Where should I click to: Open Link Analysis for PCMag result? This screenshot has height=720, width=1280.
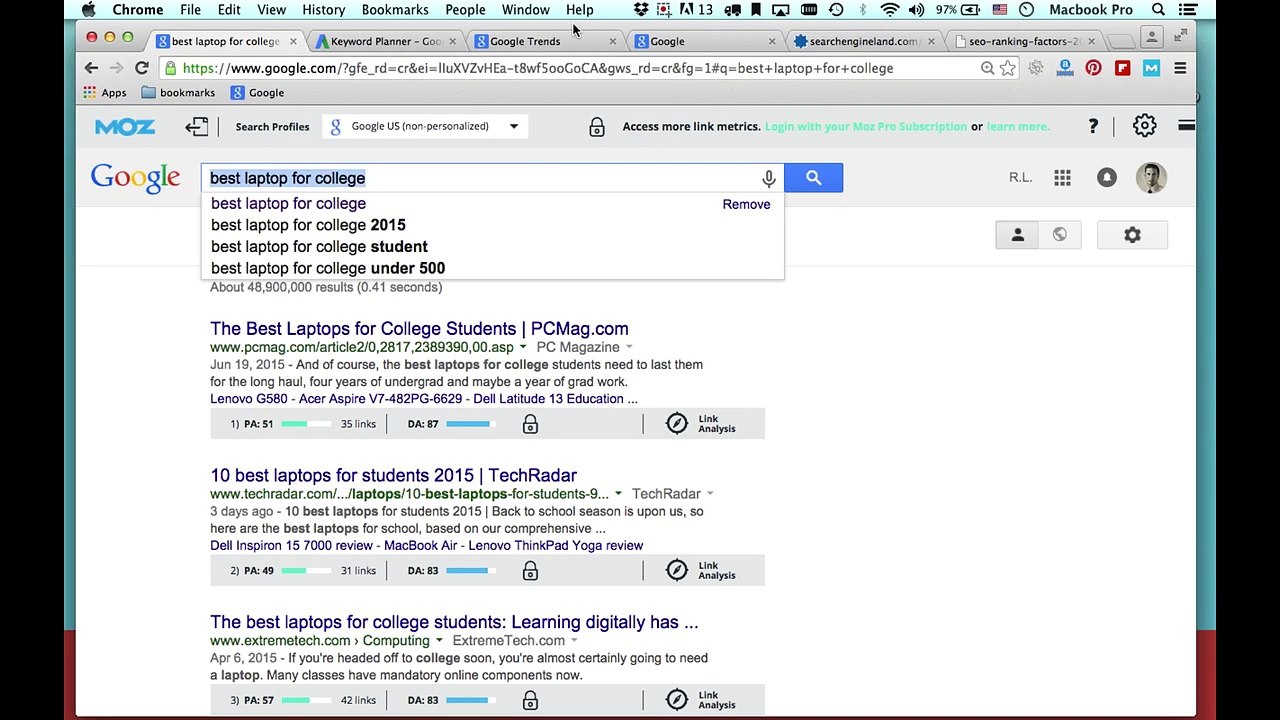pos(701,424)
